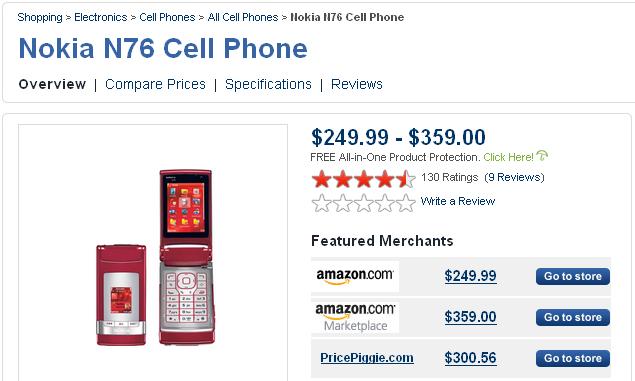
Task: Rate five stars in Write a Review
Action: (405, 202)
